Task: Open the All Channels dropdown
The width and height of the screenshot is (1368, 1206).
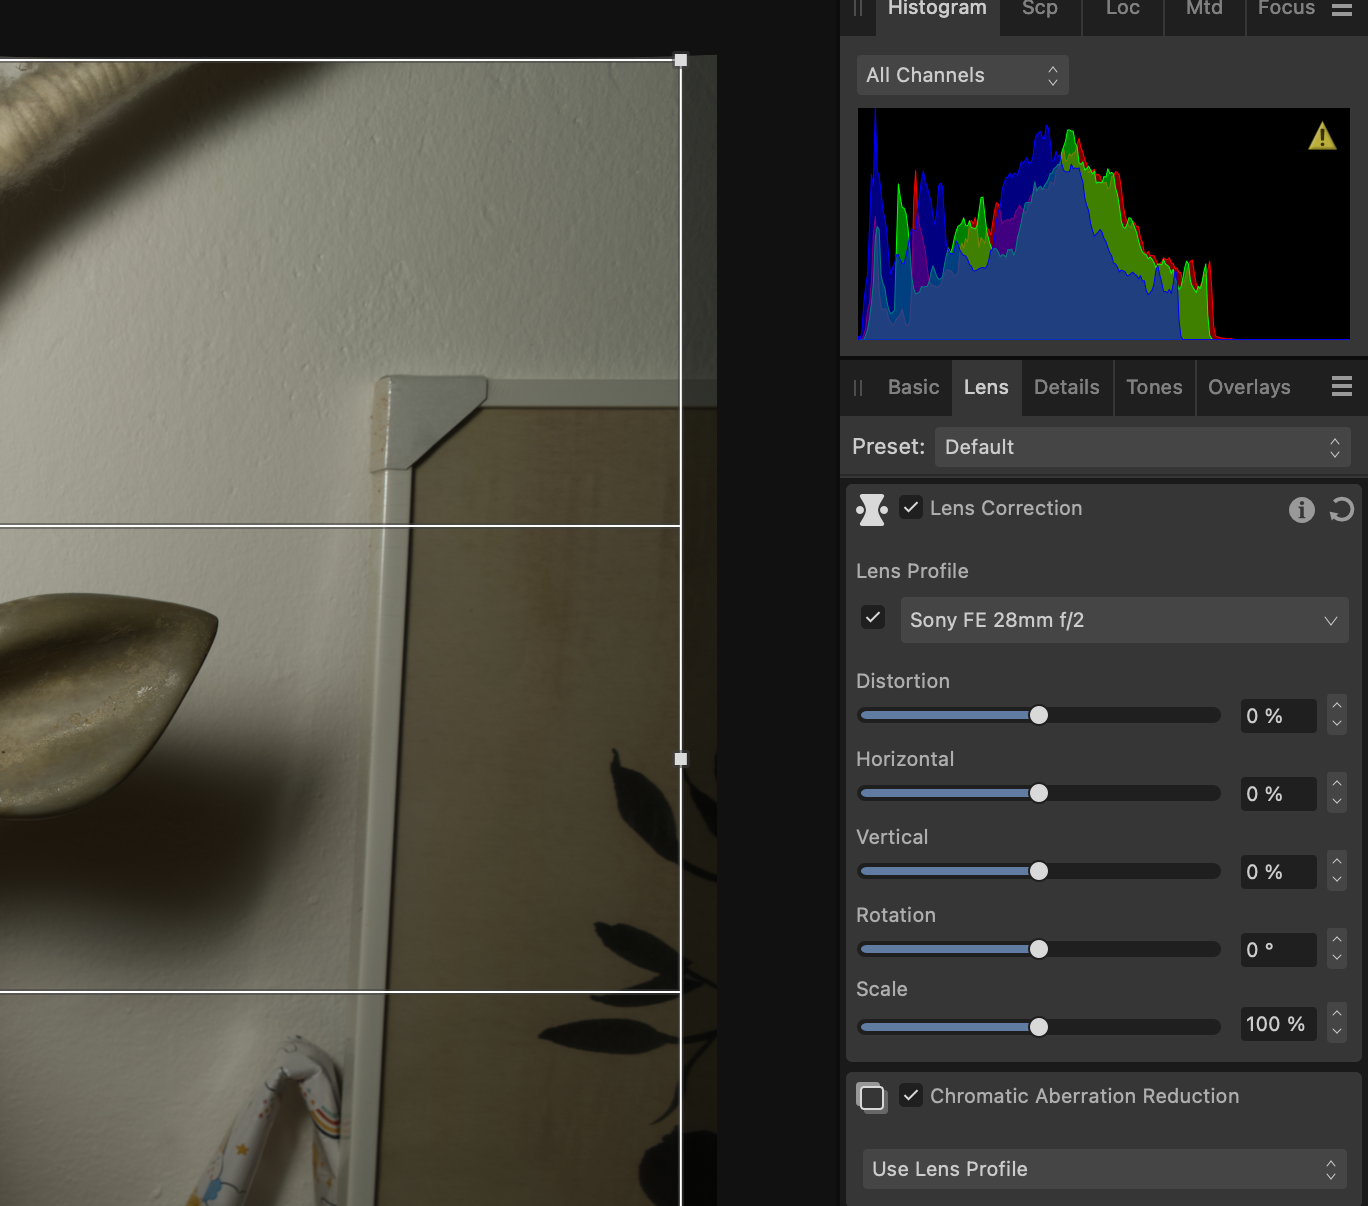Action: coord(962,76)
